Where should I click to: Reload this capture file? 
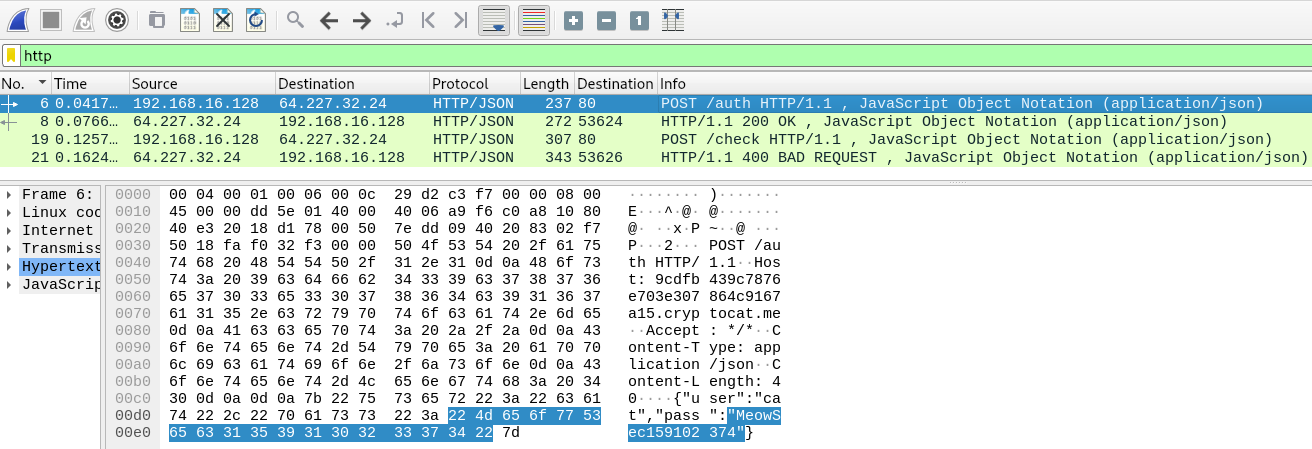pyautogui.click(x=256, y=19)
